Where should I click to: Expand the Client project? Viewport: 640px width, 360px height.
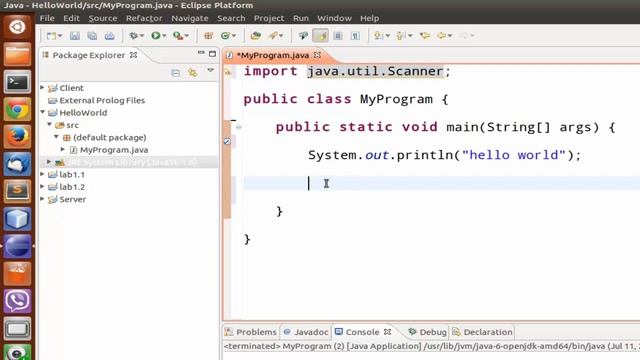coord(42,87)
